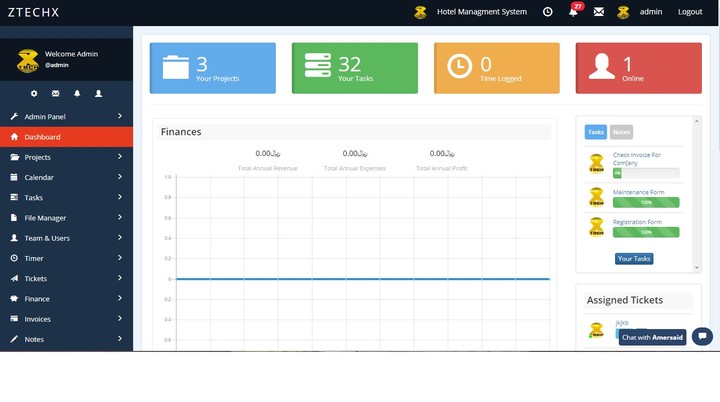Click the admin username link in top bar

[x=651, y=12]
